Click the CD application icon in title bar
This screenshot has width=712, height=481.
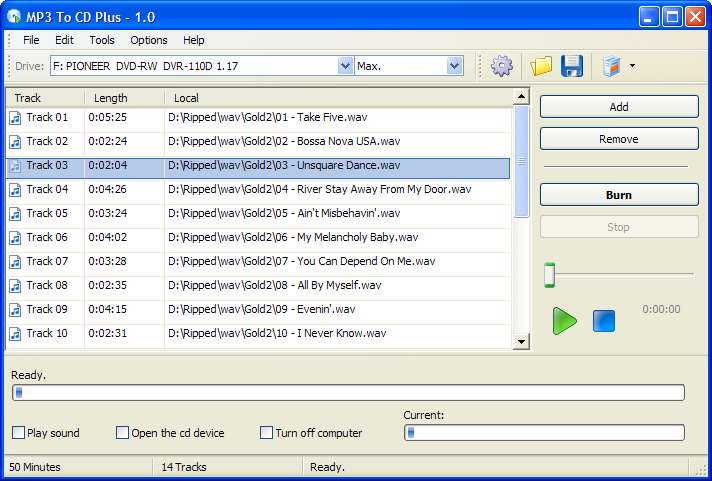(x=15, y=16)
